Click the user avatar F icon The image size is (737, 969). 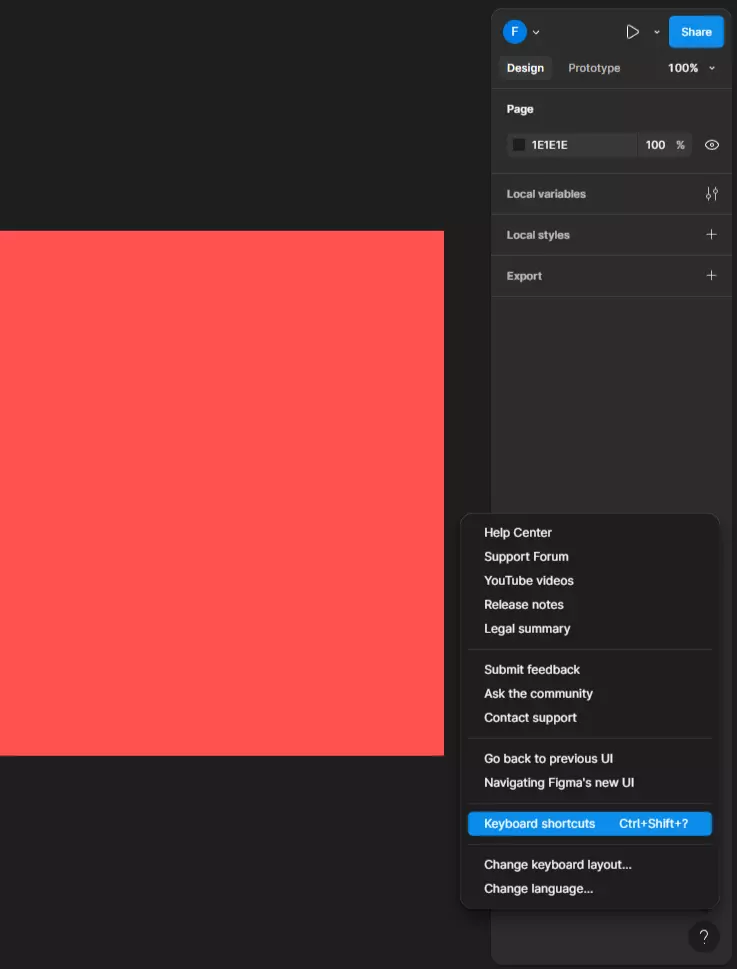(x=514, y=32)
